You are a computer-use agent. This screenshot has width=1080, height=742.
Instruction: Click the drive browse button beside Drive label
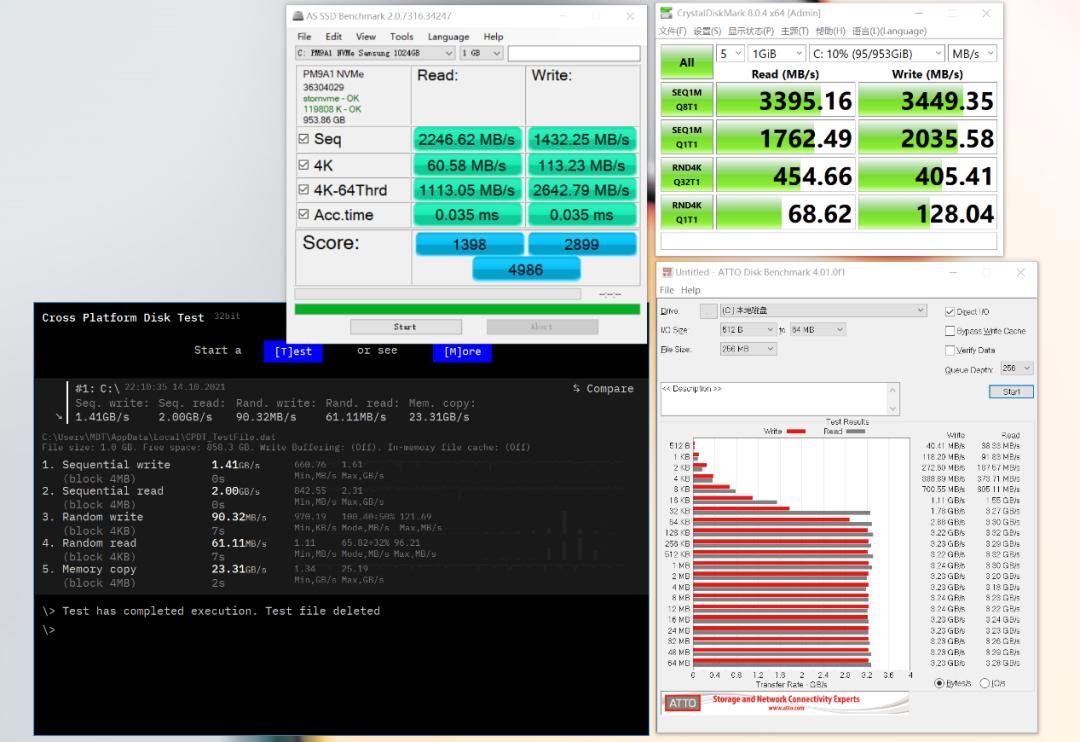pyautogui.click(x=708, y=311)
